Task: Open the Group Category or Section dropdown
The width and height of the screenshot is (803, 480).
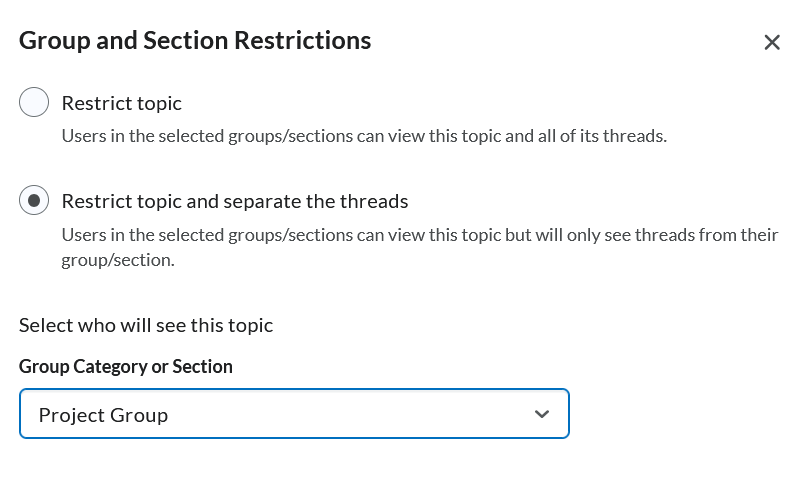Action: pyautogui.click(x=294, y=414)
